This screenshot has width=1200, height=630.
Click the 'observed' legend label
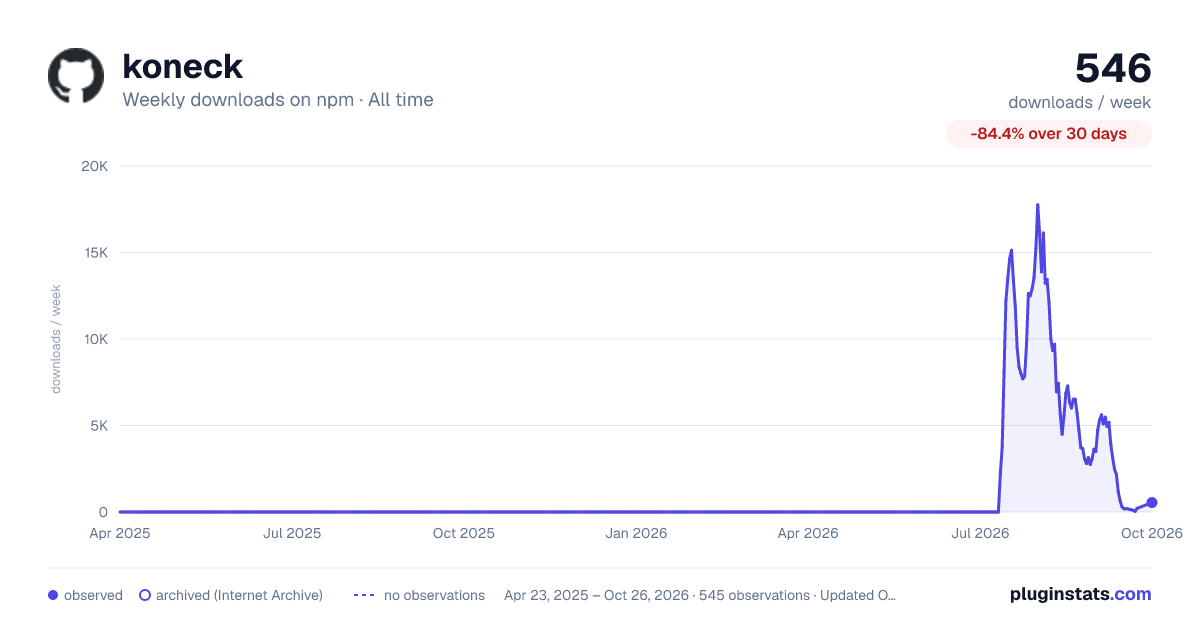93,595
